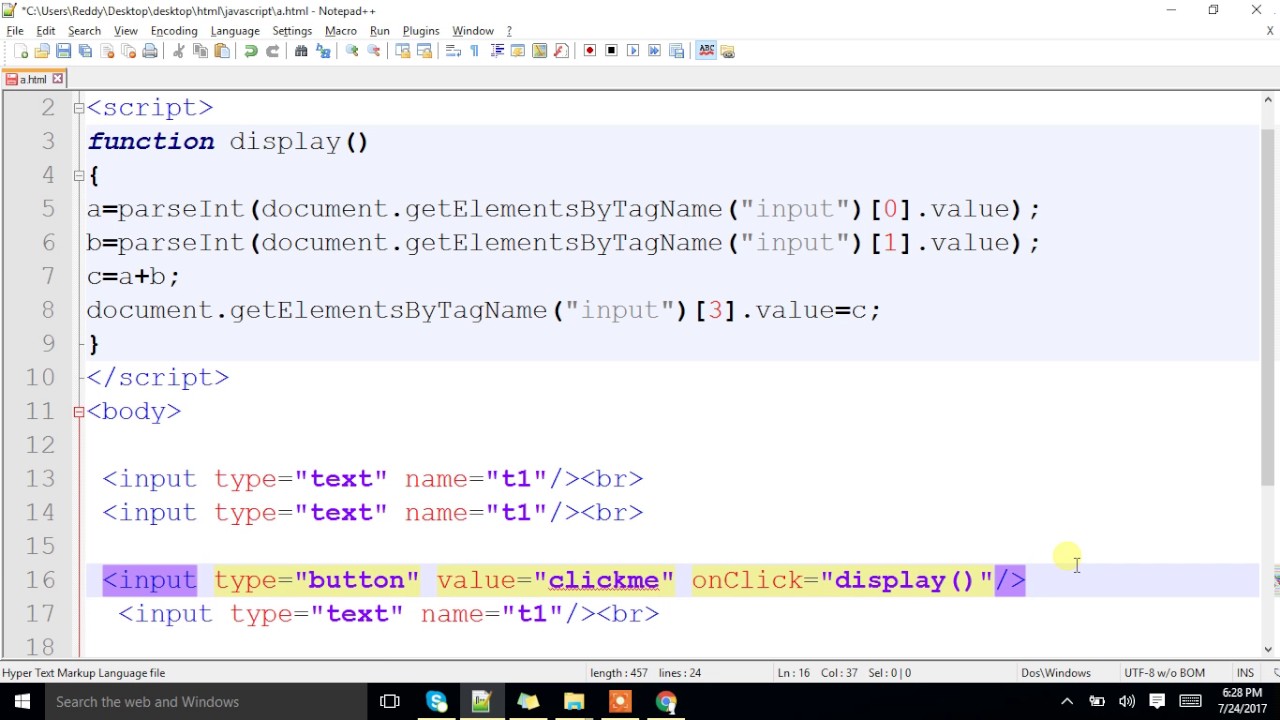This screenshot has height=720, width=1280.
Task: Click in the Windows search box
Action: coord(205,702)
